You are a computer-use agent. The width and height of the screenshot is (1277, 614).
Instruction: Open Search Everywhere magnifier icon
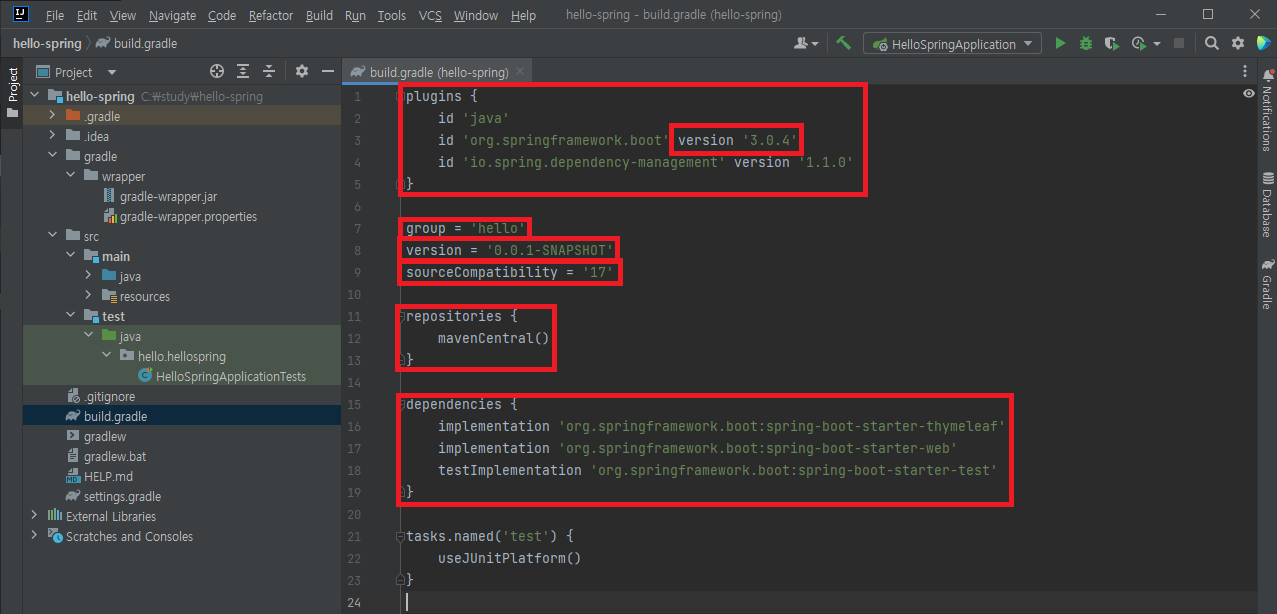click(x=1211, y=43)
